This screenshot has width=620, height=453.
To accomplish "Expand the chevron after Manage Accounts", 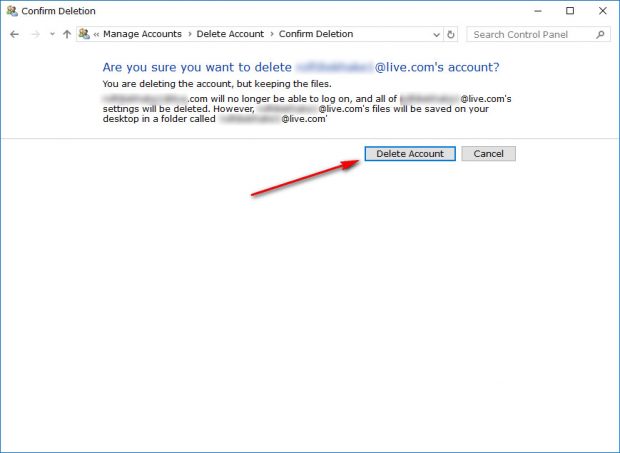I will 190,34.
